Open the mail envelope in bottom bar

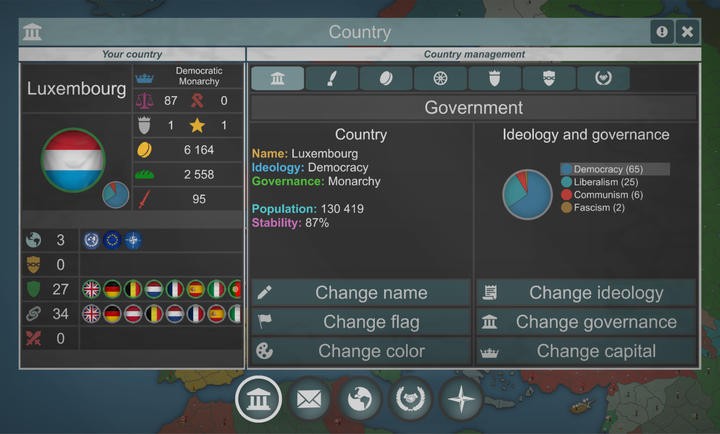pyautogui.click(x=309, y=399)
